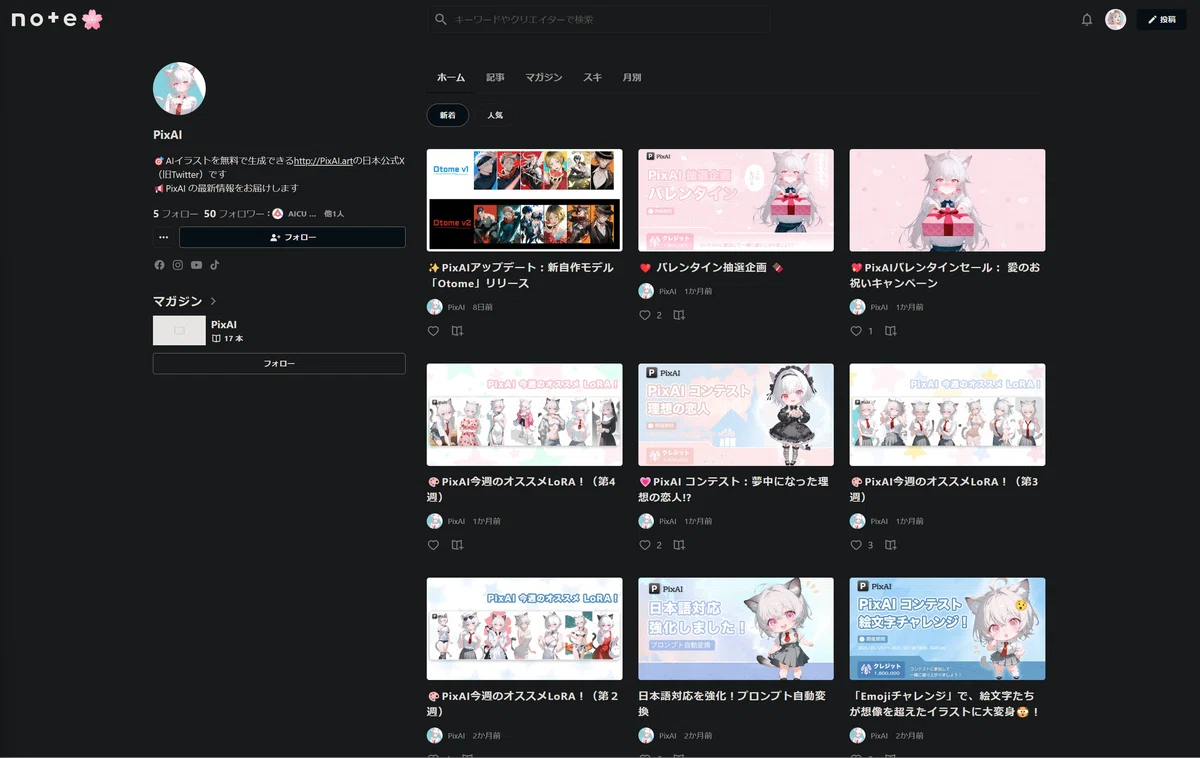The height and width of the screenshot is (758, 1200).
Task: Open the 絵文字チャレンジ contest thumbnail
Action: tap(947, 629)
